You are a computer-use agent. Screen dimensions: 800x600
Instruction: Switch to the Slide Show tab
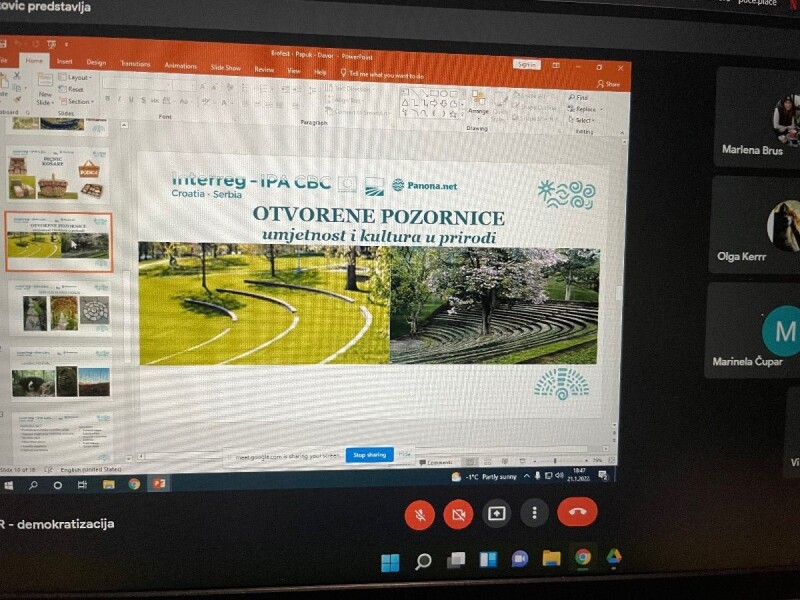[x=225, y=67]
